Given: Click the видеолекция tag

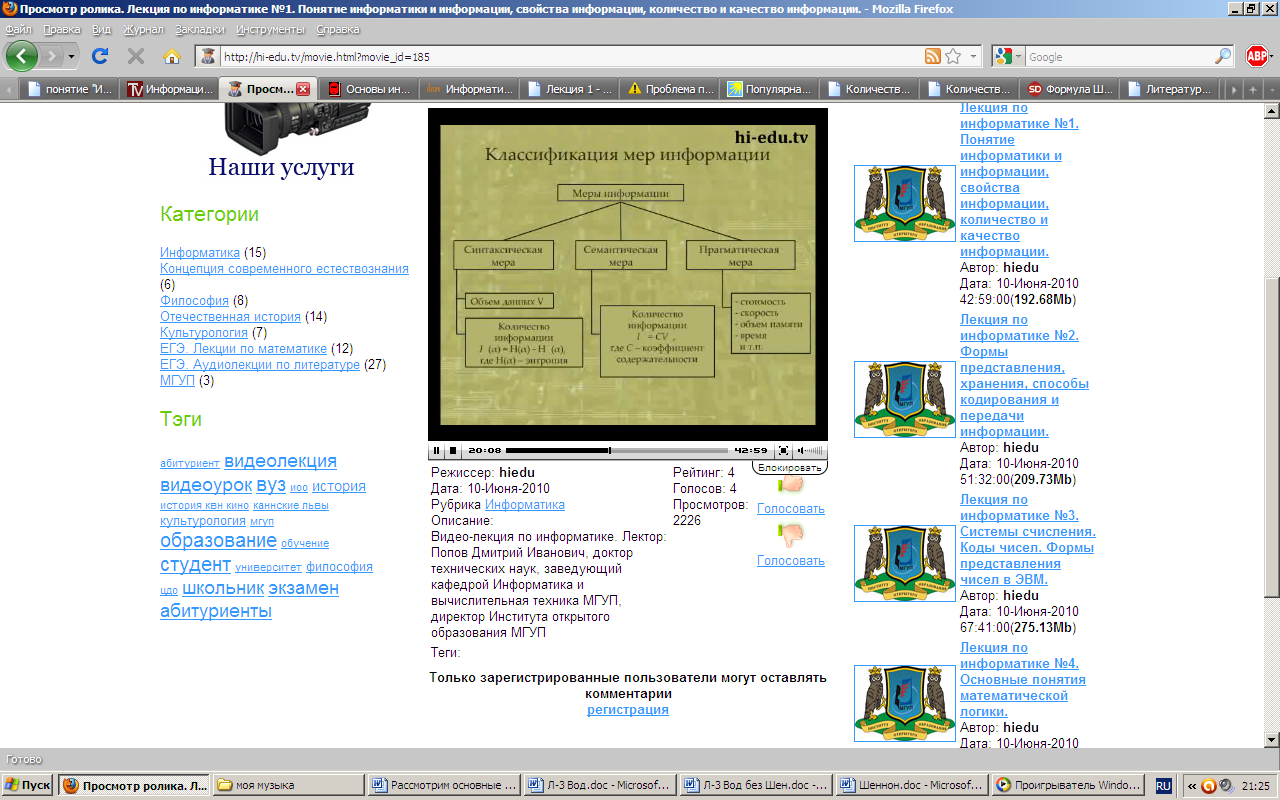Looking at the screenshot, I should 280,461.
